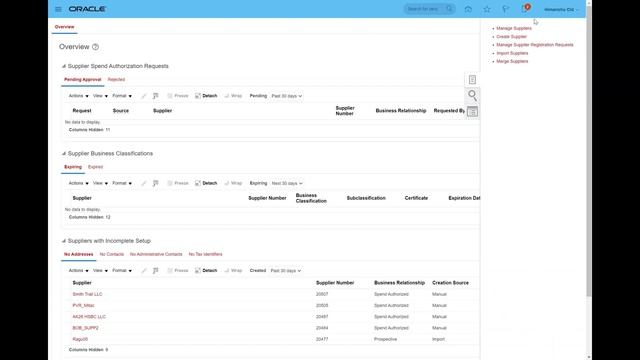Viewport: 640px width, 360px height.
Task: Open the Import Suppliers task link
Action: pos(512,53)
